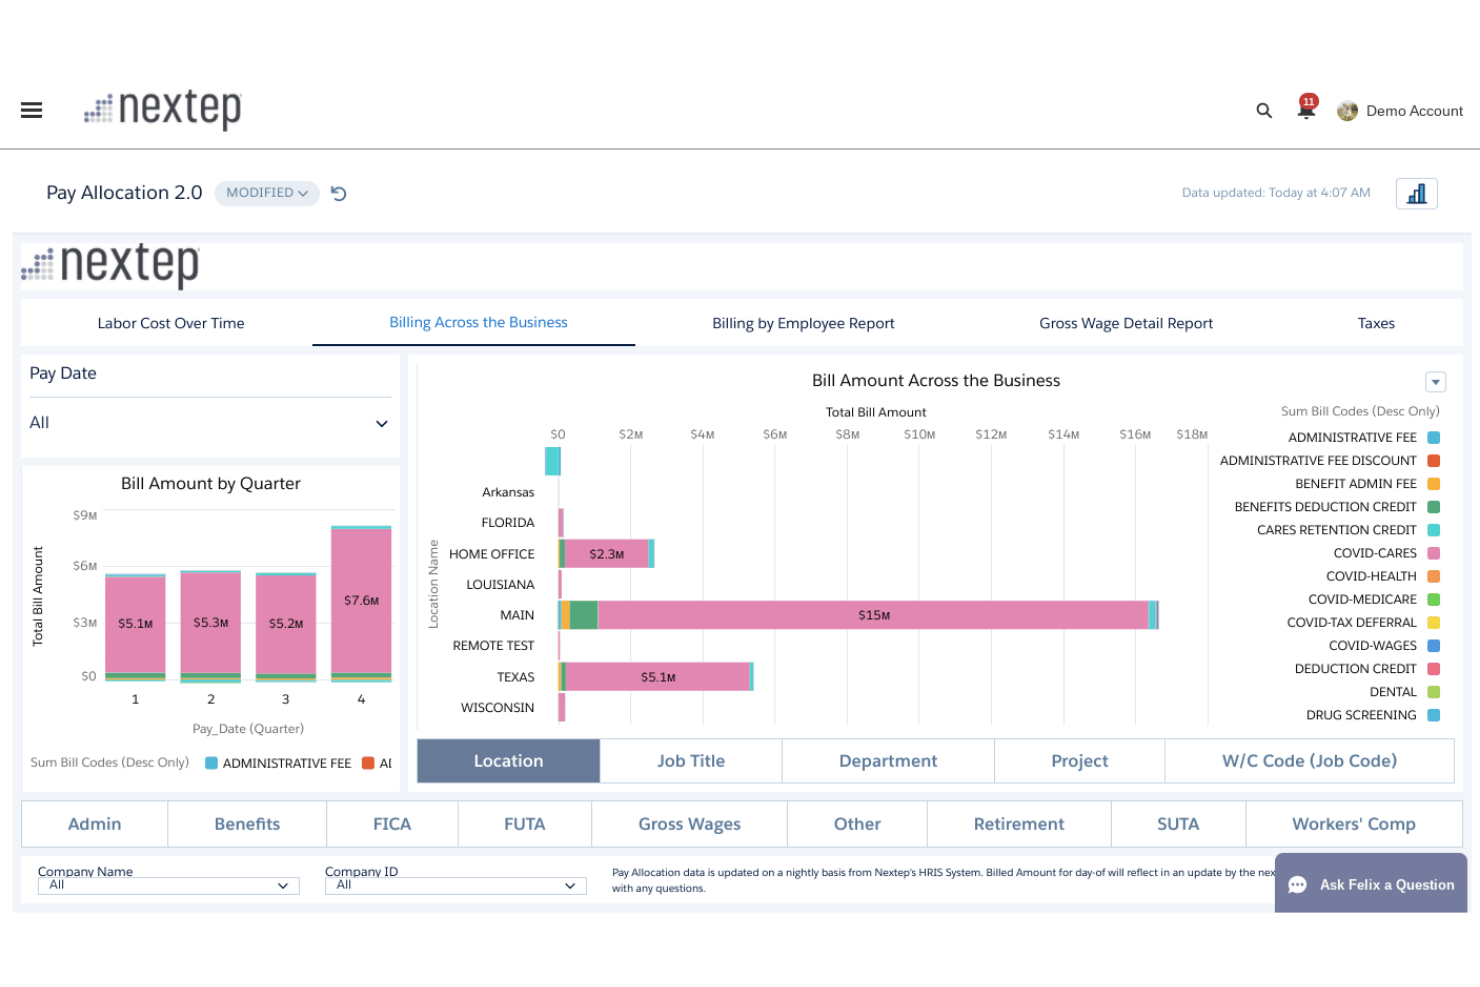This screenshot has width=1480, height=987.
Task: Select the Job Title breakdown button
Action: (691, 761)
